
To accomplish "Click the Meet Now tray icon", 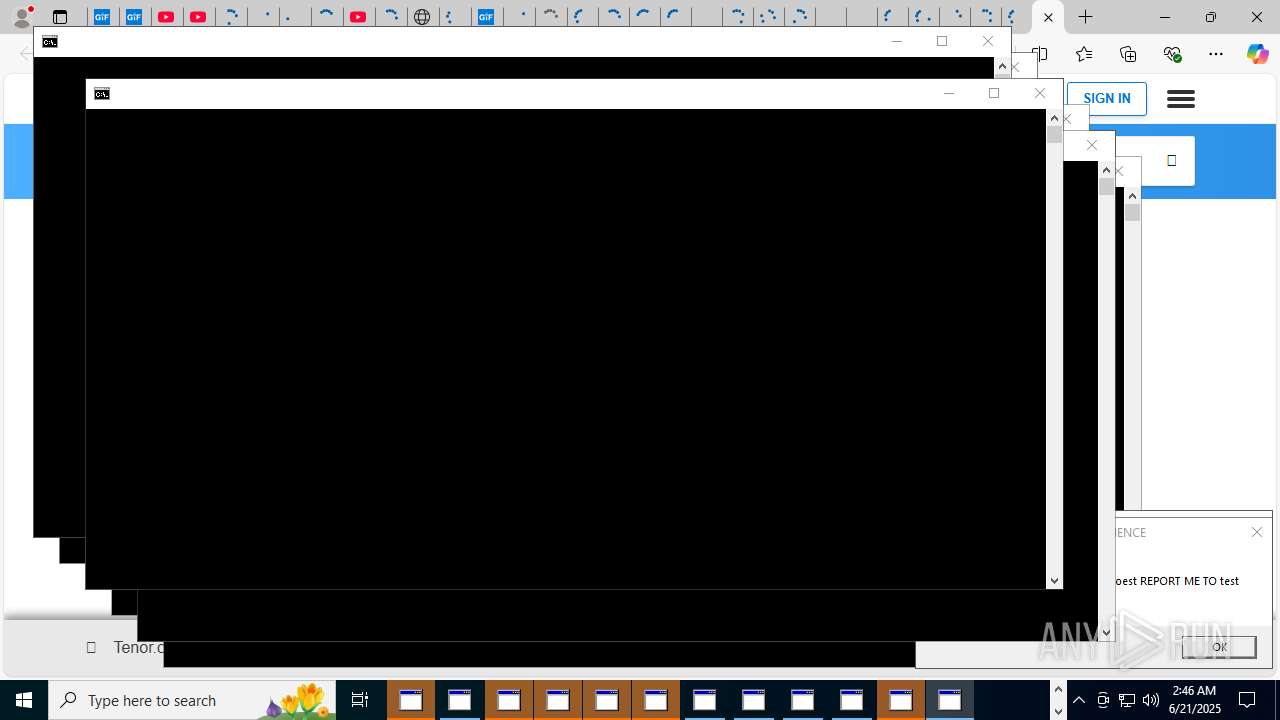I will pyautogui.click(x=1103, y=700).
